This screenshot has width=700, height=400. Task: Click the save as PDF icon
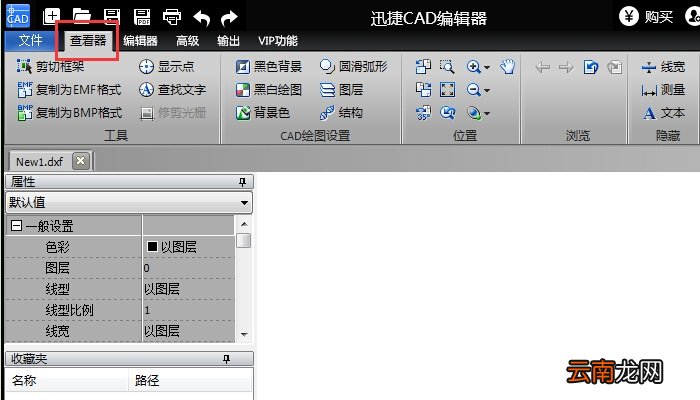[x=142, y=17]
